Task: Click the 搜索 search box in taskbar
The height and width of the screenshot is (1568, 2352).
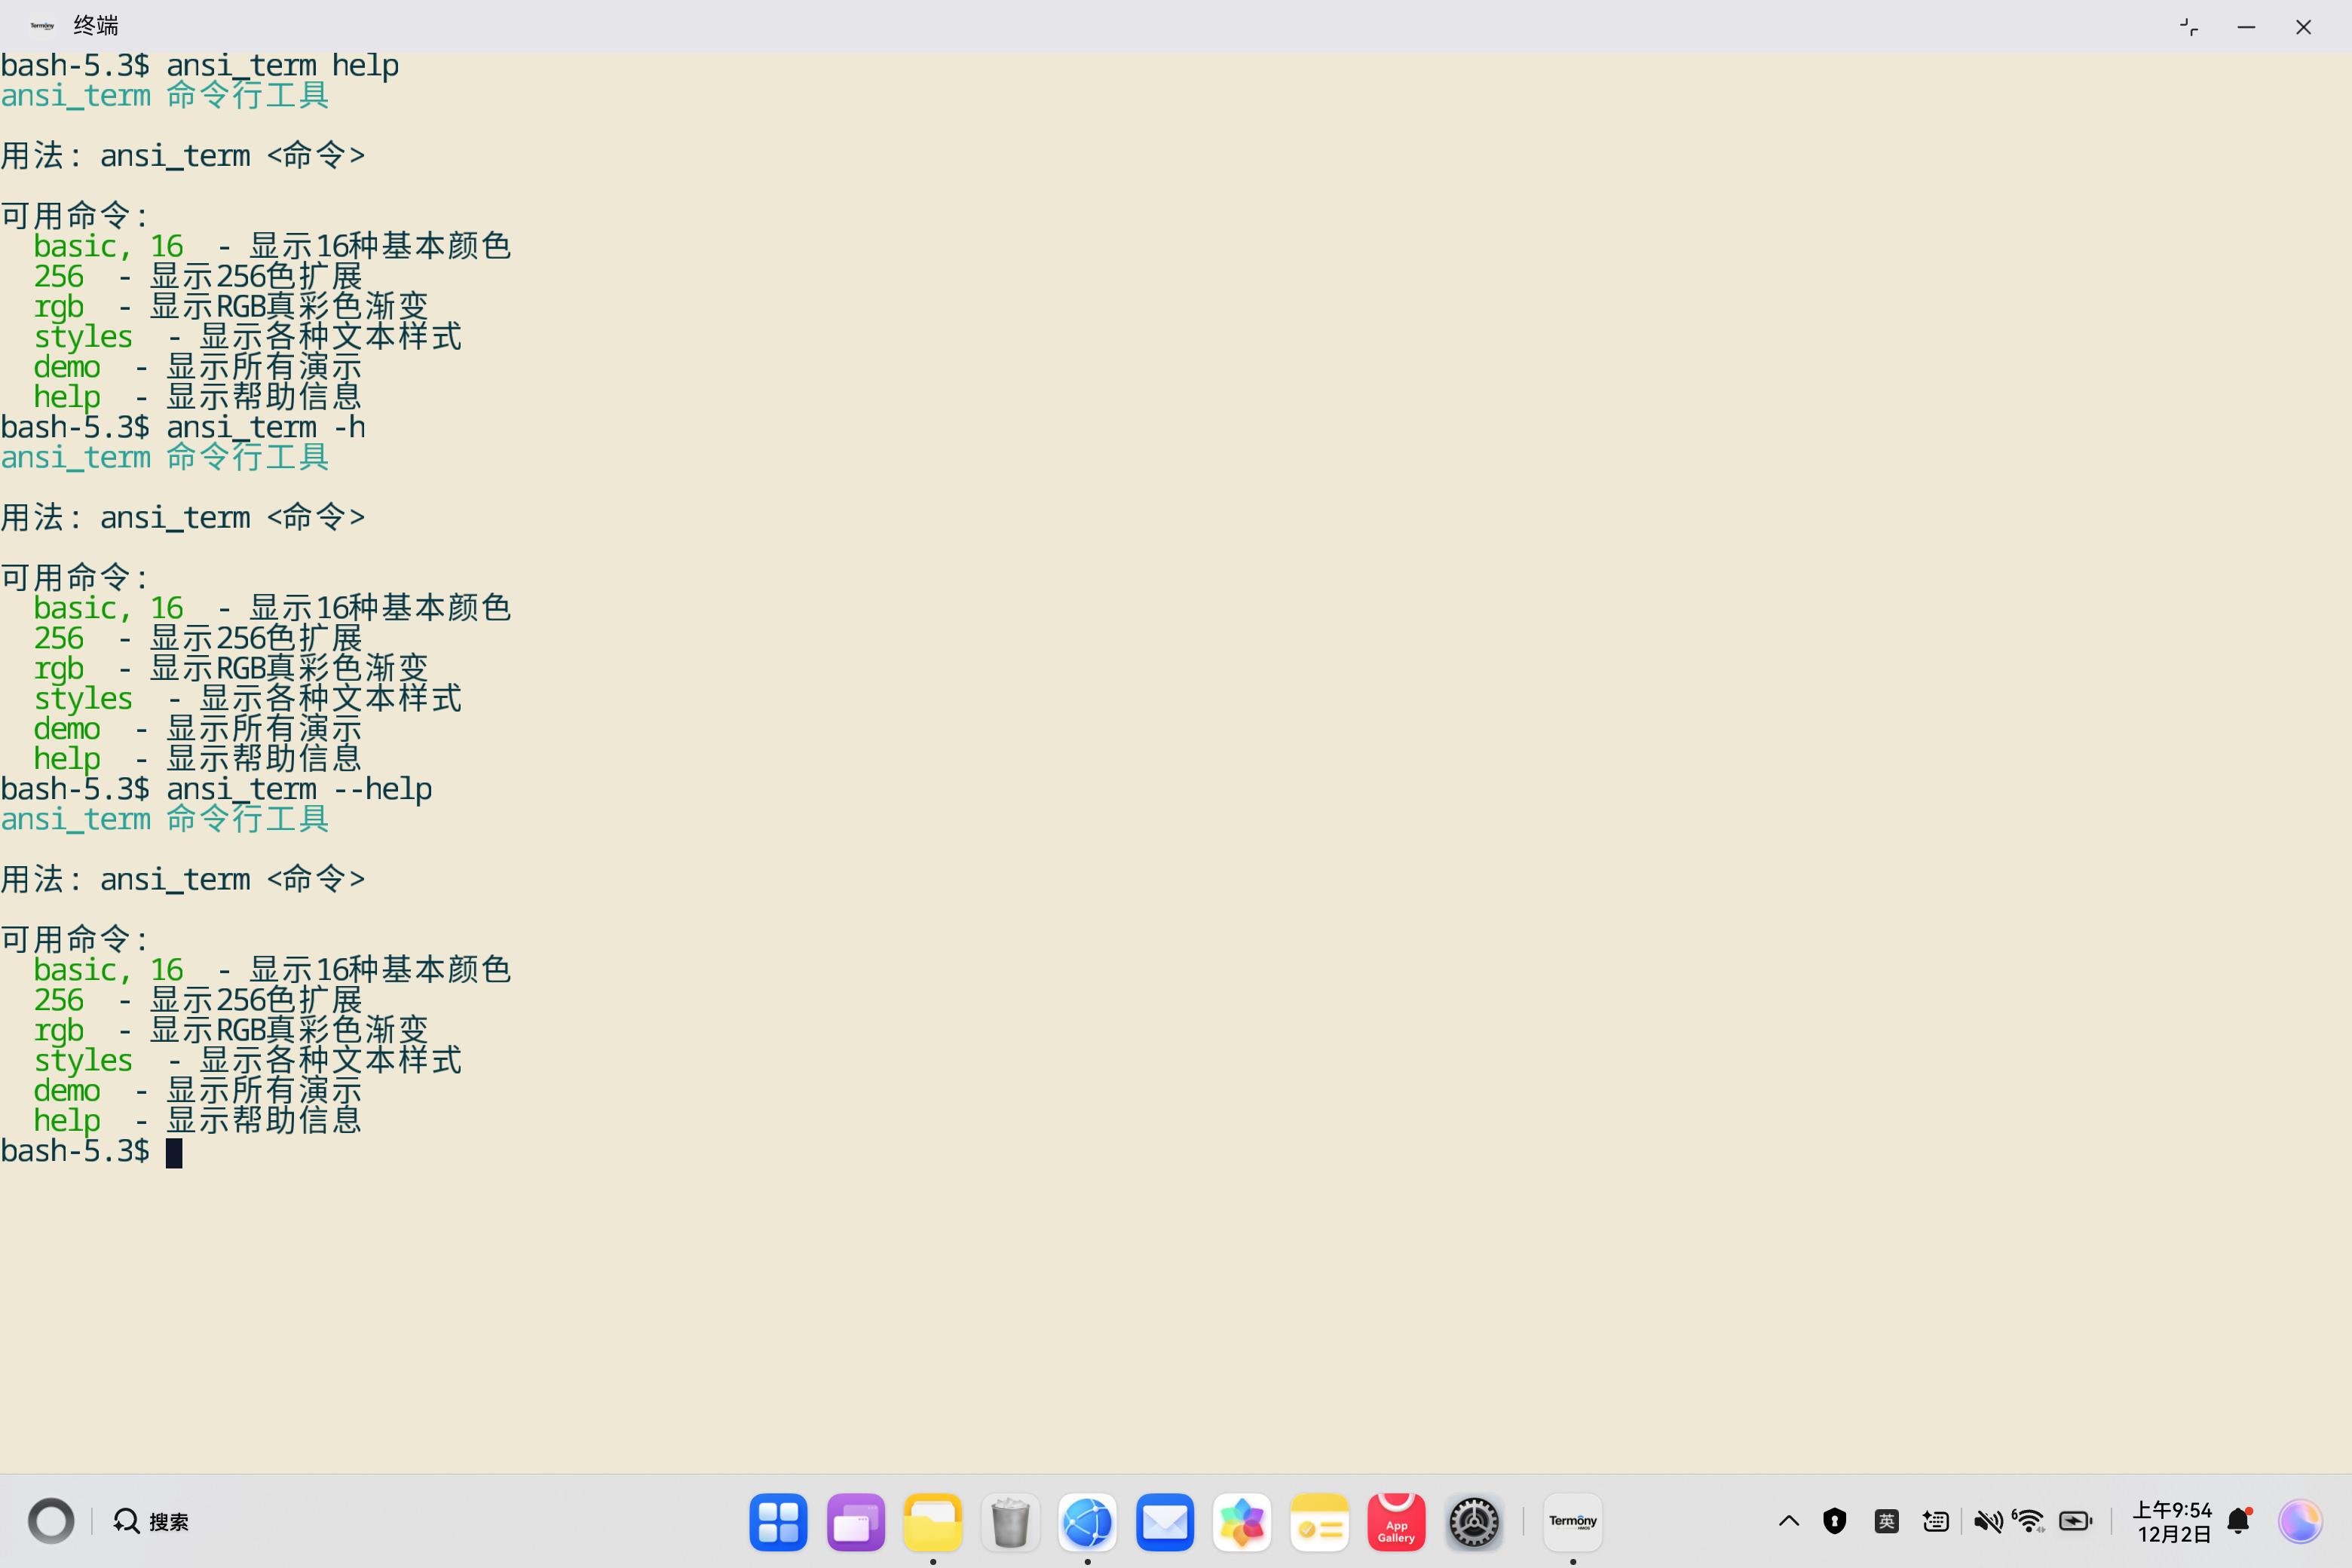Action: [152, 1521]
